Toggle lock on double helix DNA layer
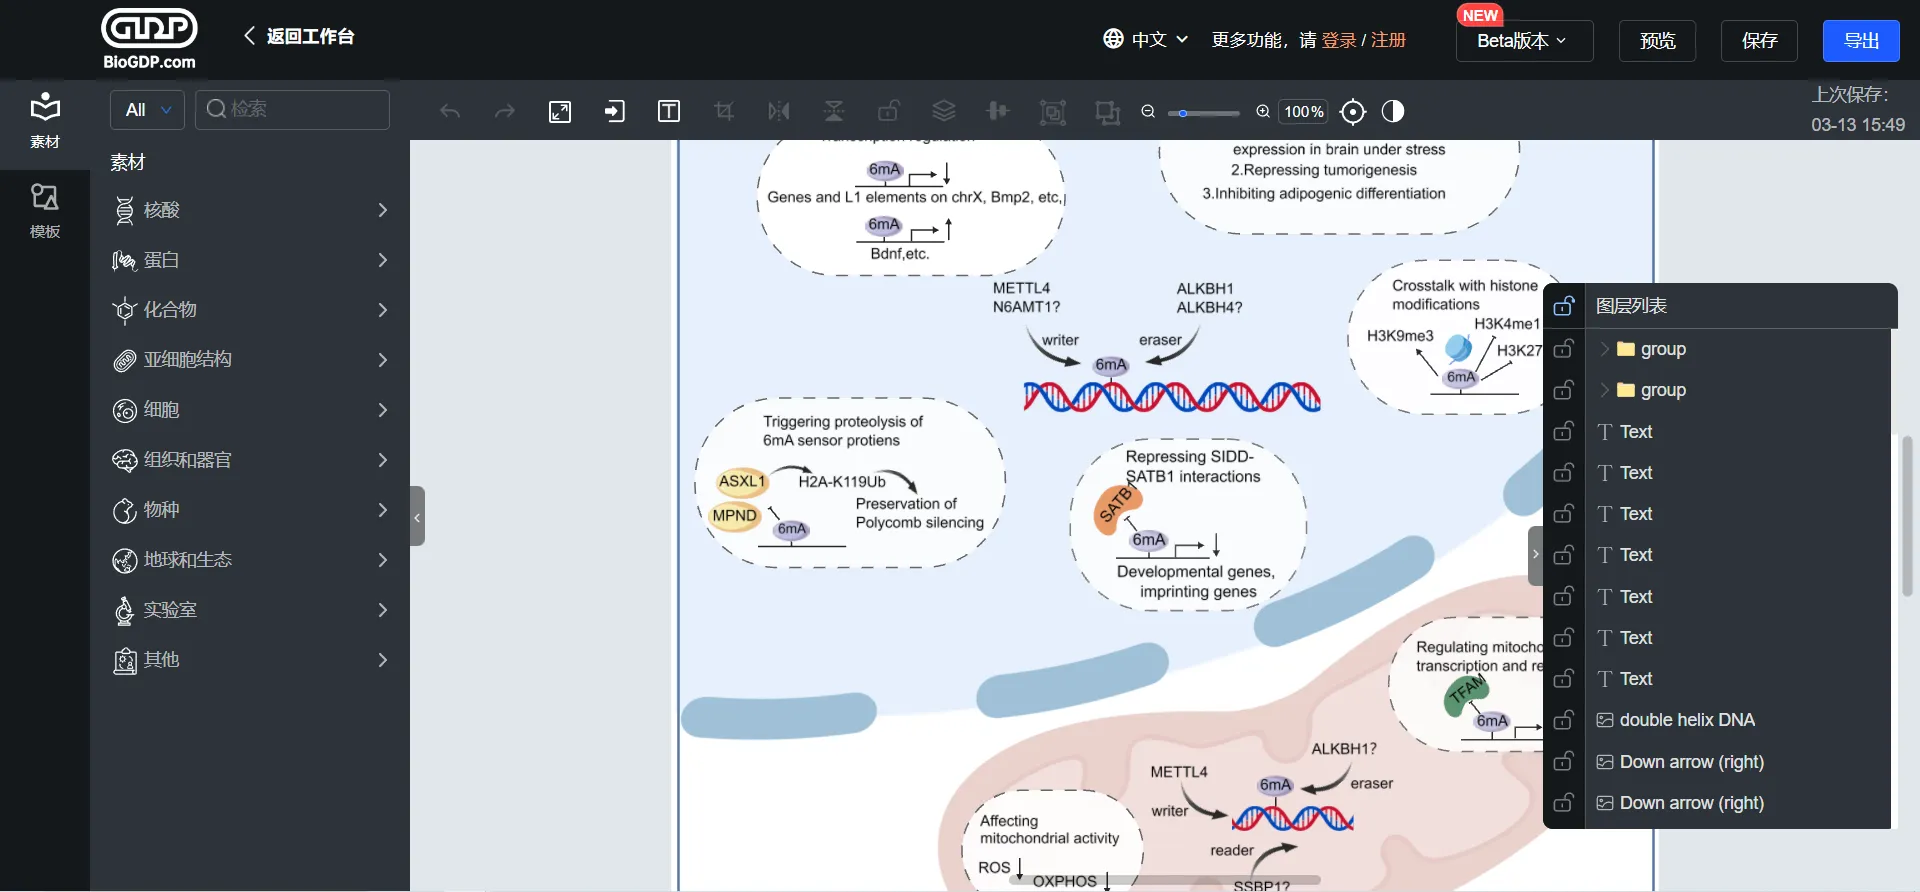Screen dimensions: 1920x892 coord(1564,720)
